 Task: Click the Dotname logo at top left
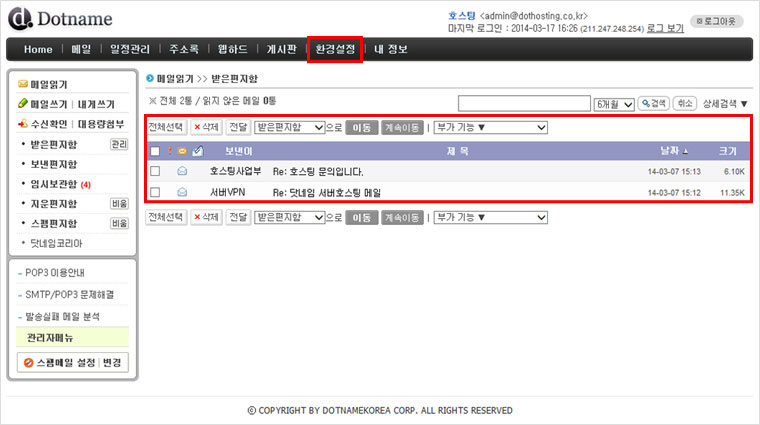point(61,19)
